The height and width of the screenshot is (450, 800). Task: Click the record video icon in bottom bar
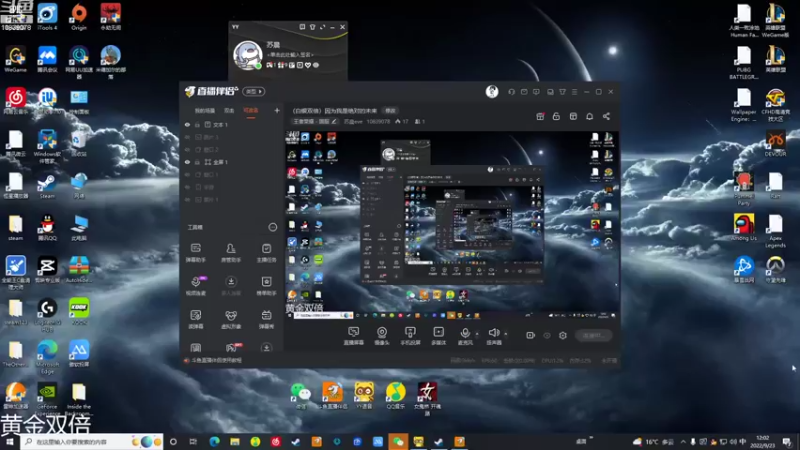[531, 336]
